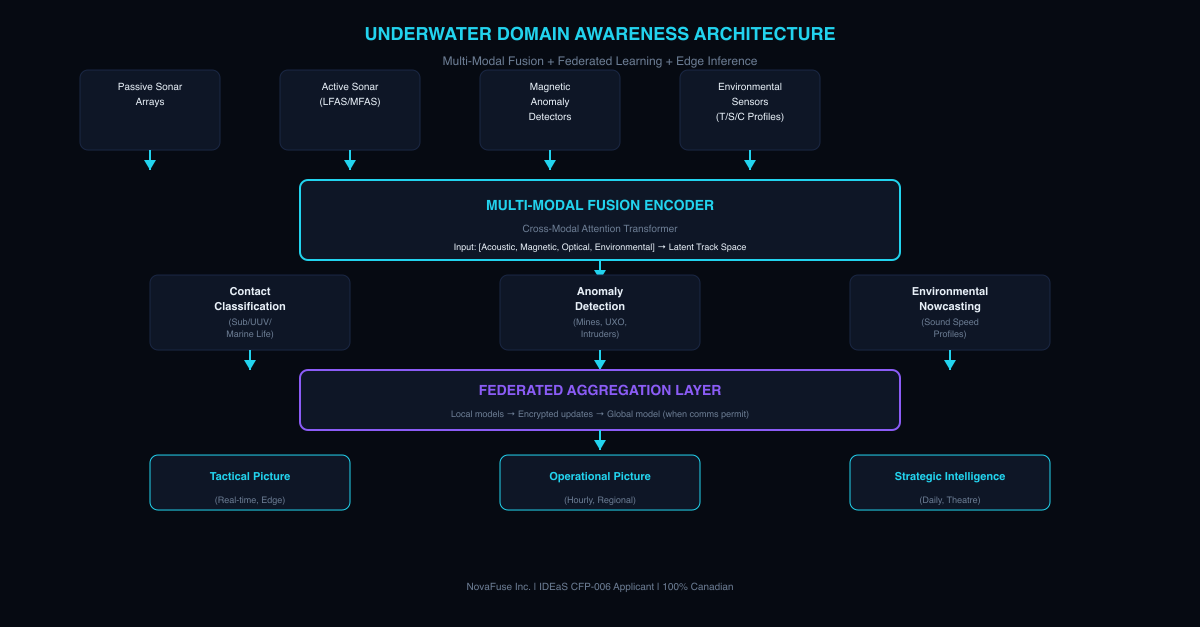
Task: Click the Multi-Modal Fusion Encoder block
Action: pos(600,220)
